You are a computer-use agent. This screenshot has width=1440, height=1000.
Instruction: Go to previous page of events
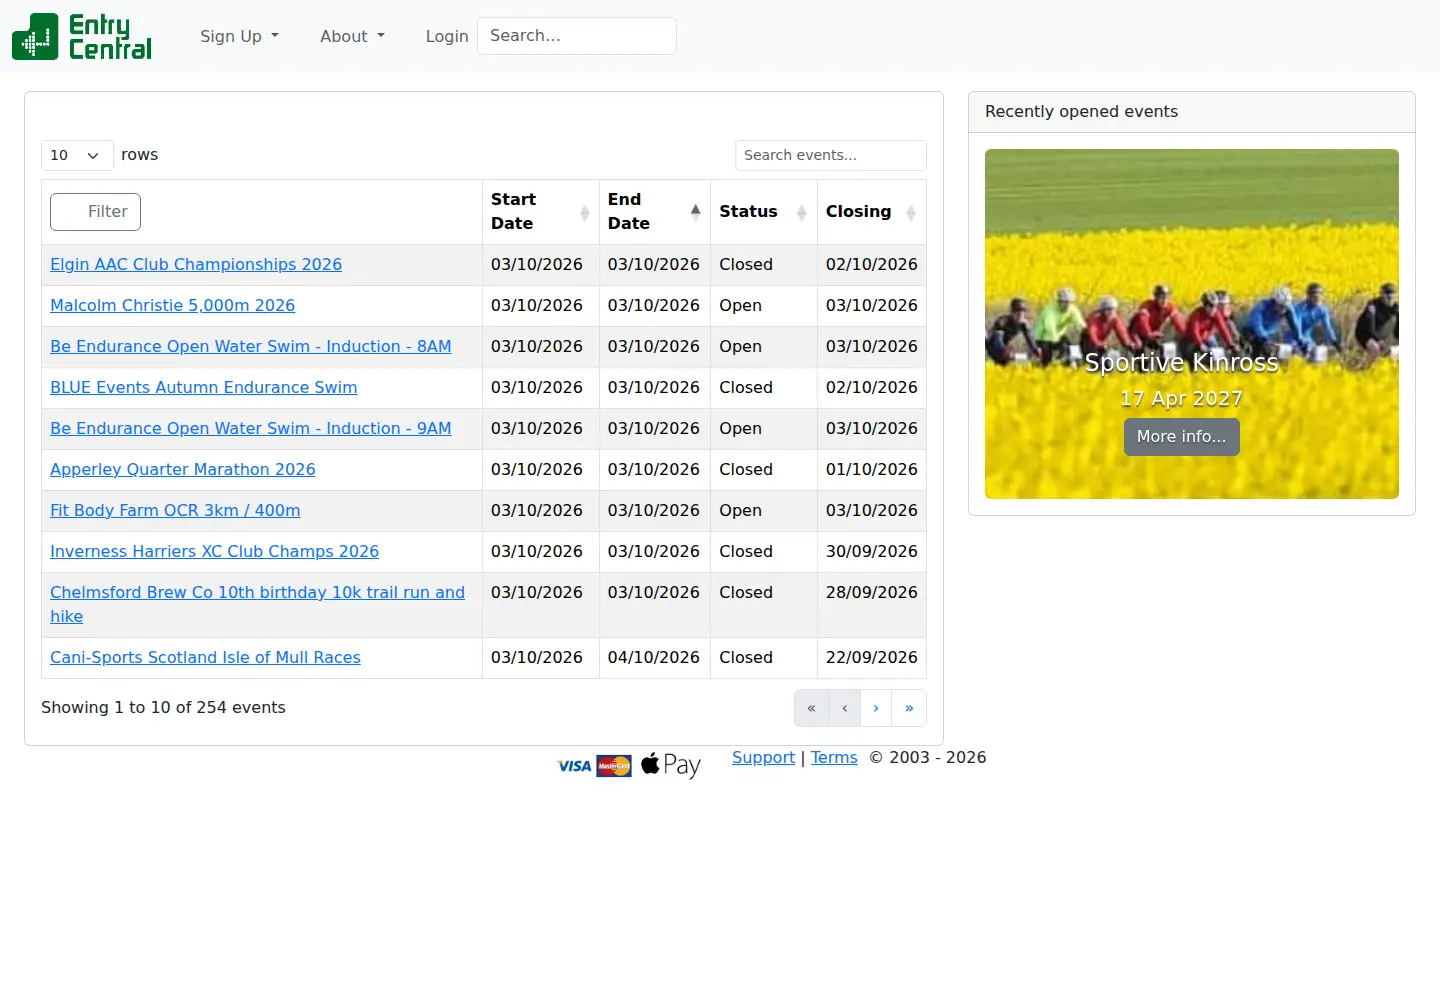point(844,708)
